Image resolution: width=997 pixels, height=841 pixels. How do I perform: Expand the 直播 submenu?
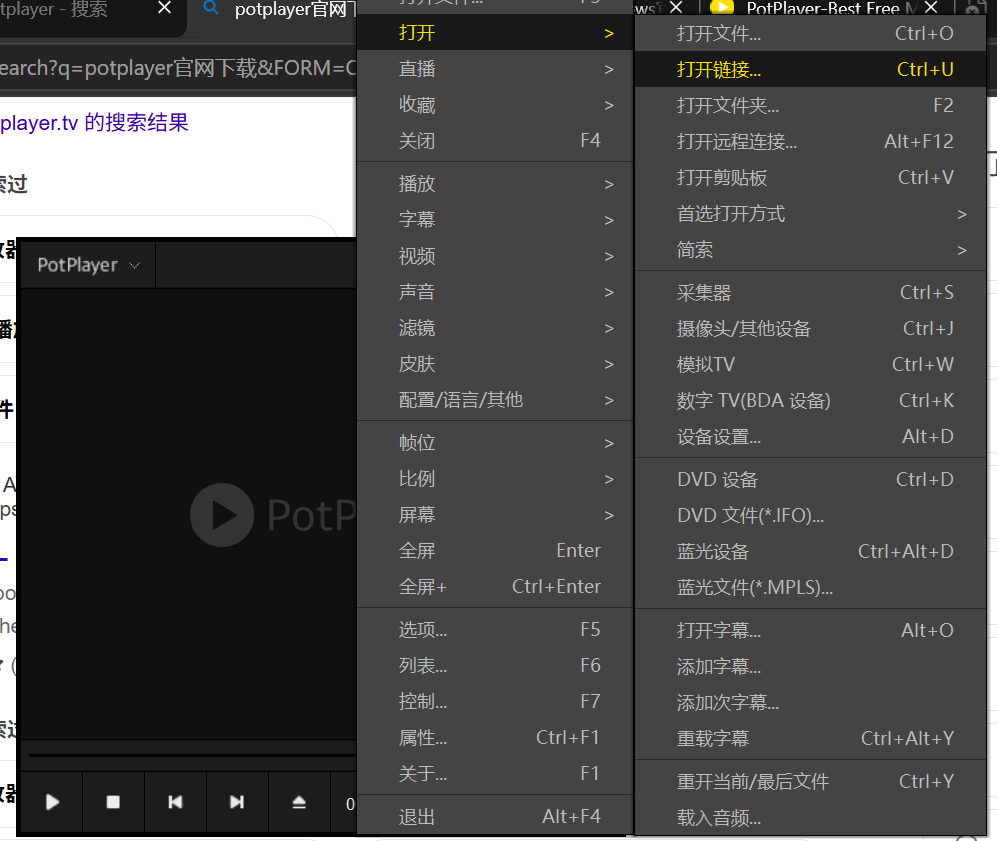[x=495, y=69]
